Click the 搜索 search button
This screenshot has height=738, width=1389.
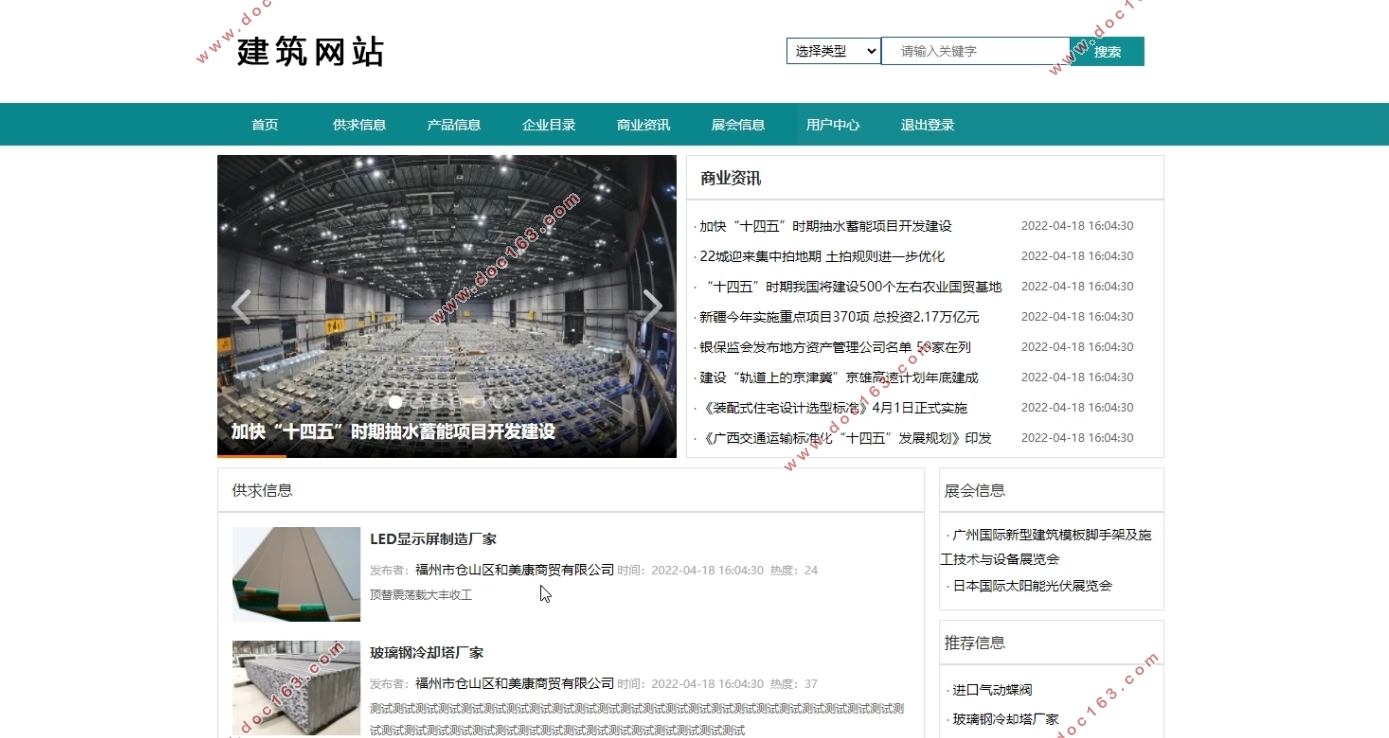pos(1104,51)
